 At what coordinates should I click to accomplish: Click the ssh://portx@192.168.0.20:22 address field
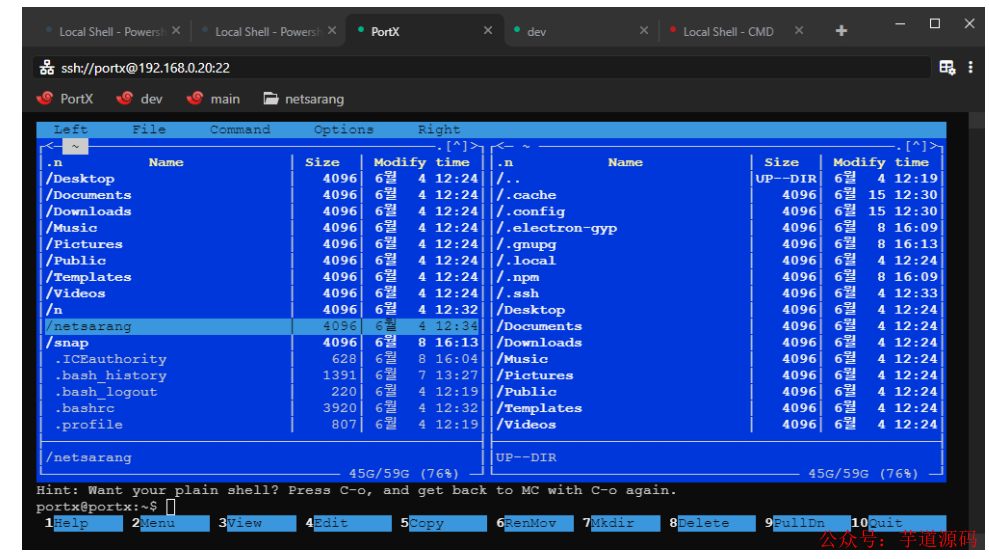click(x=482, y=68)
